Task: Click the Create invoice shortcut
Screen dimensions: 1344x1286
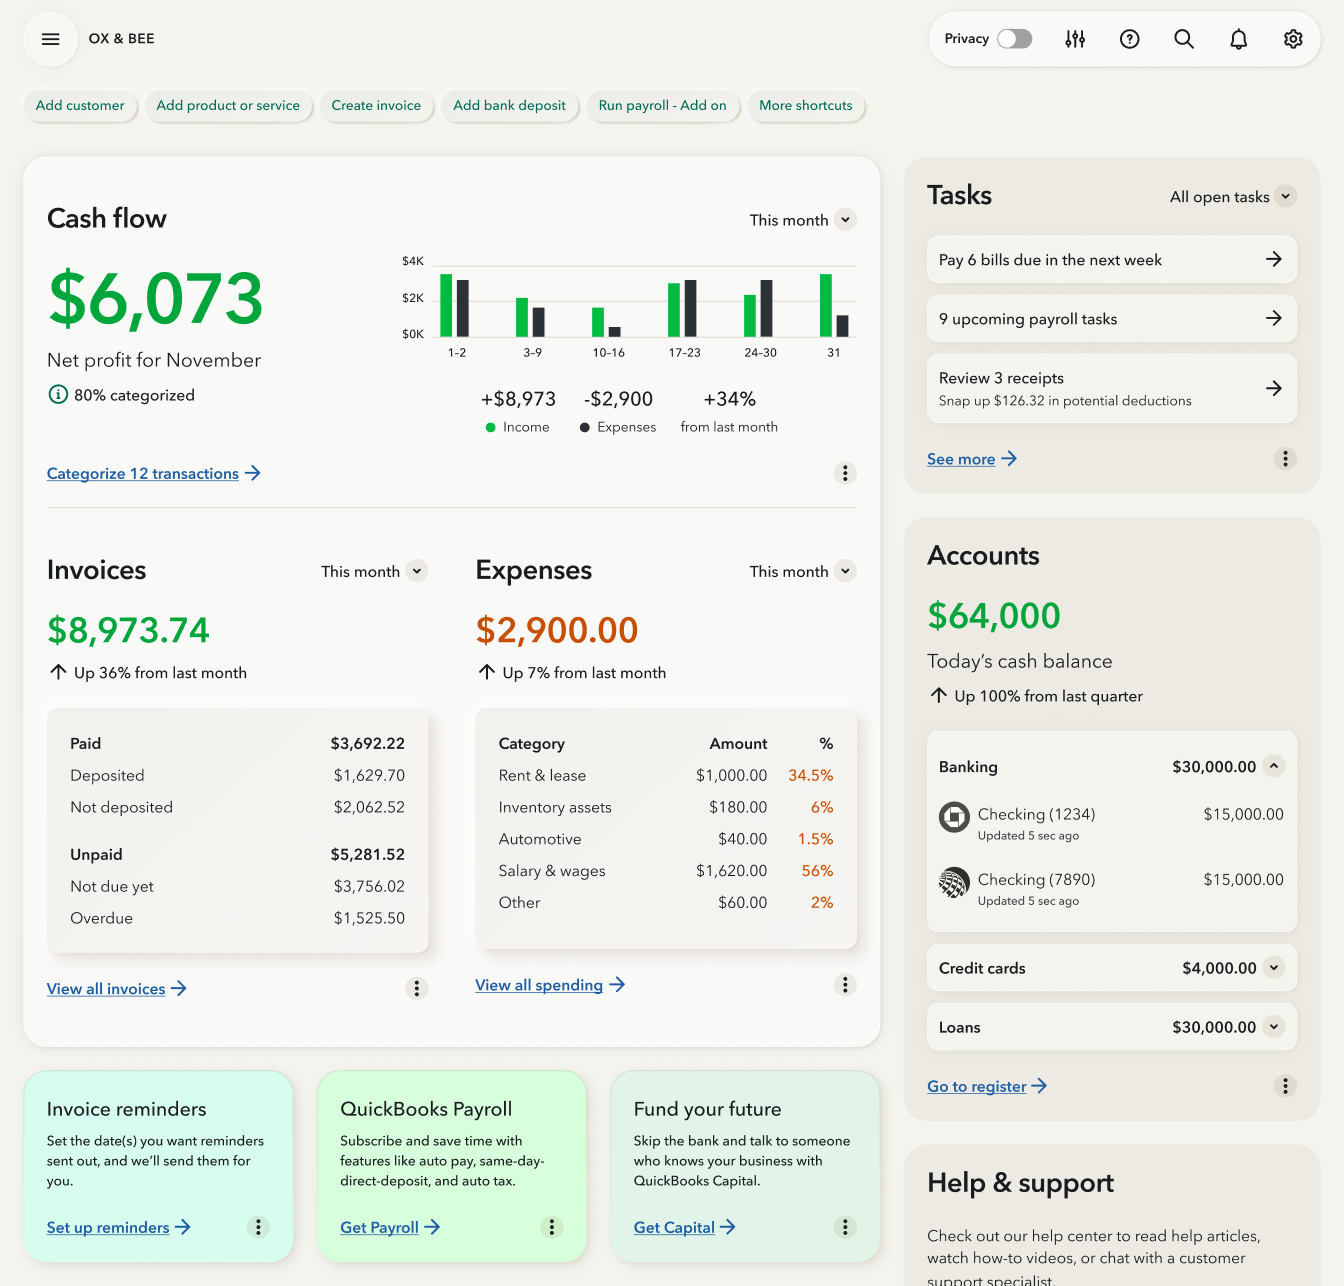Action: 376,106
